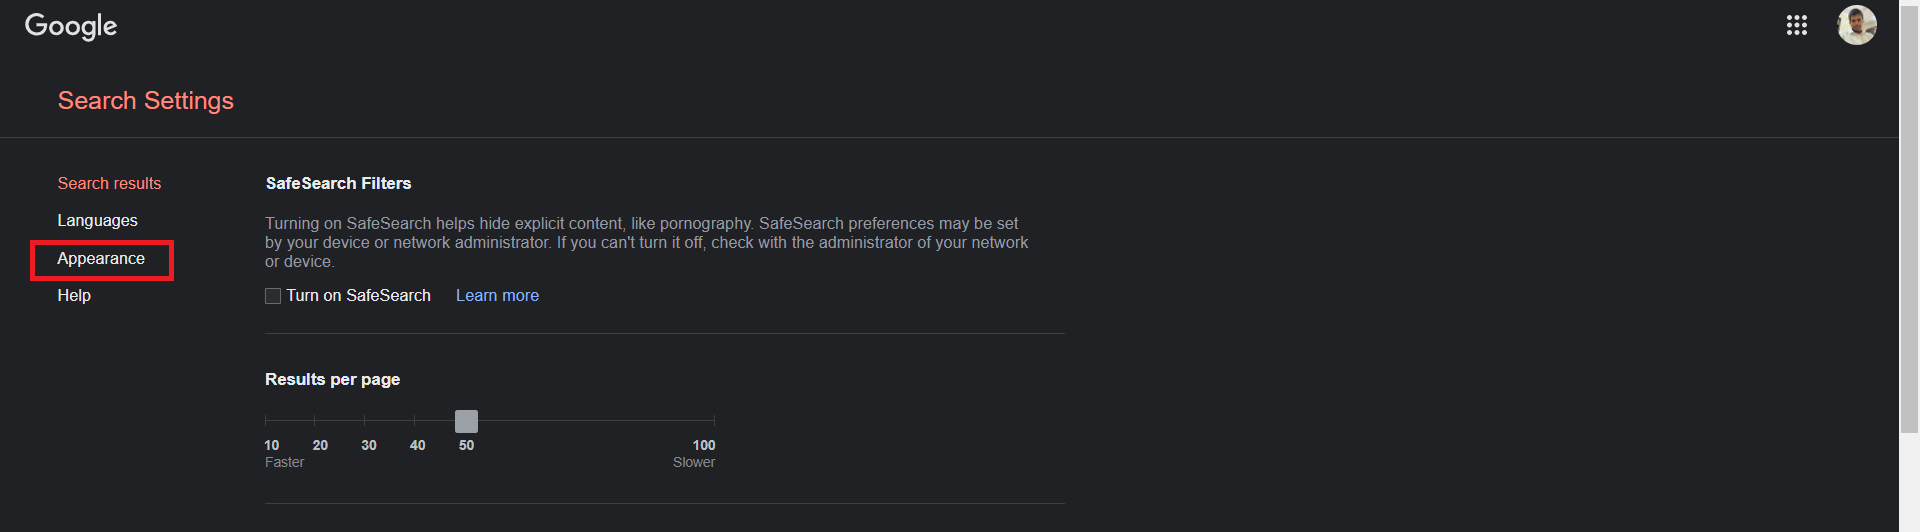Open the Languages settings section
1920x532 pixels.
click(x=97, y=221)
